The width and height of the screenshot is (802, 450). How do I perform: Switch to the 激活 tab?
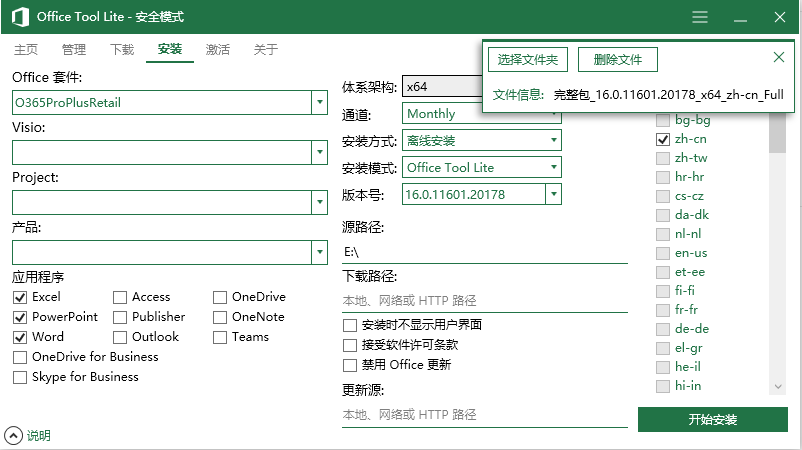[218, 49]
